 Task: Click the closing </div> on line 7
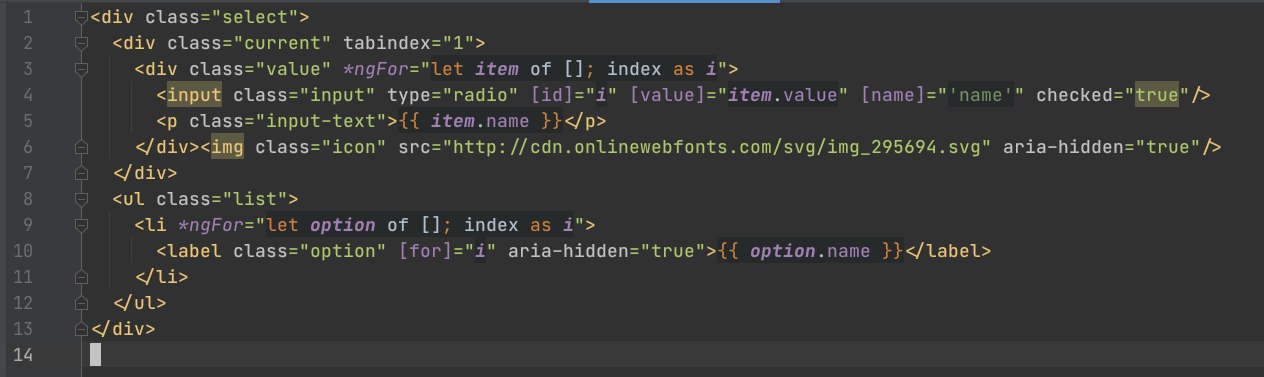(x=145, y=173)
